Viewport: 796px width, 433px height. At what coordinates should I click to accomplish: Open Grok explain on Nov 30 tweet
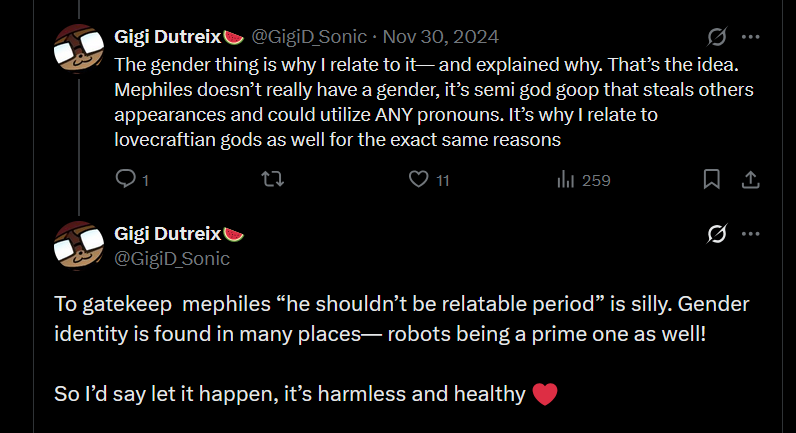[716, 38]
